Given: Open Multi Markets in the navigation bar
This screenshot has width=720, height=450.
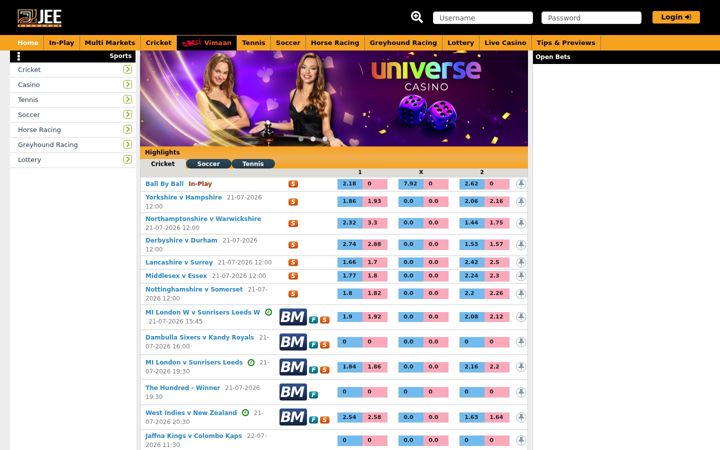Looking at the screenshot, I should (x=110, y=43).
